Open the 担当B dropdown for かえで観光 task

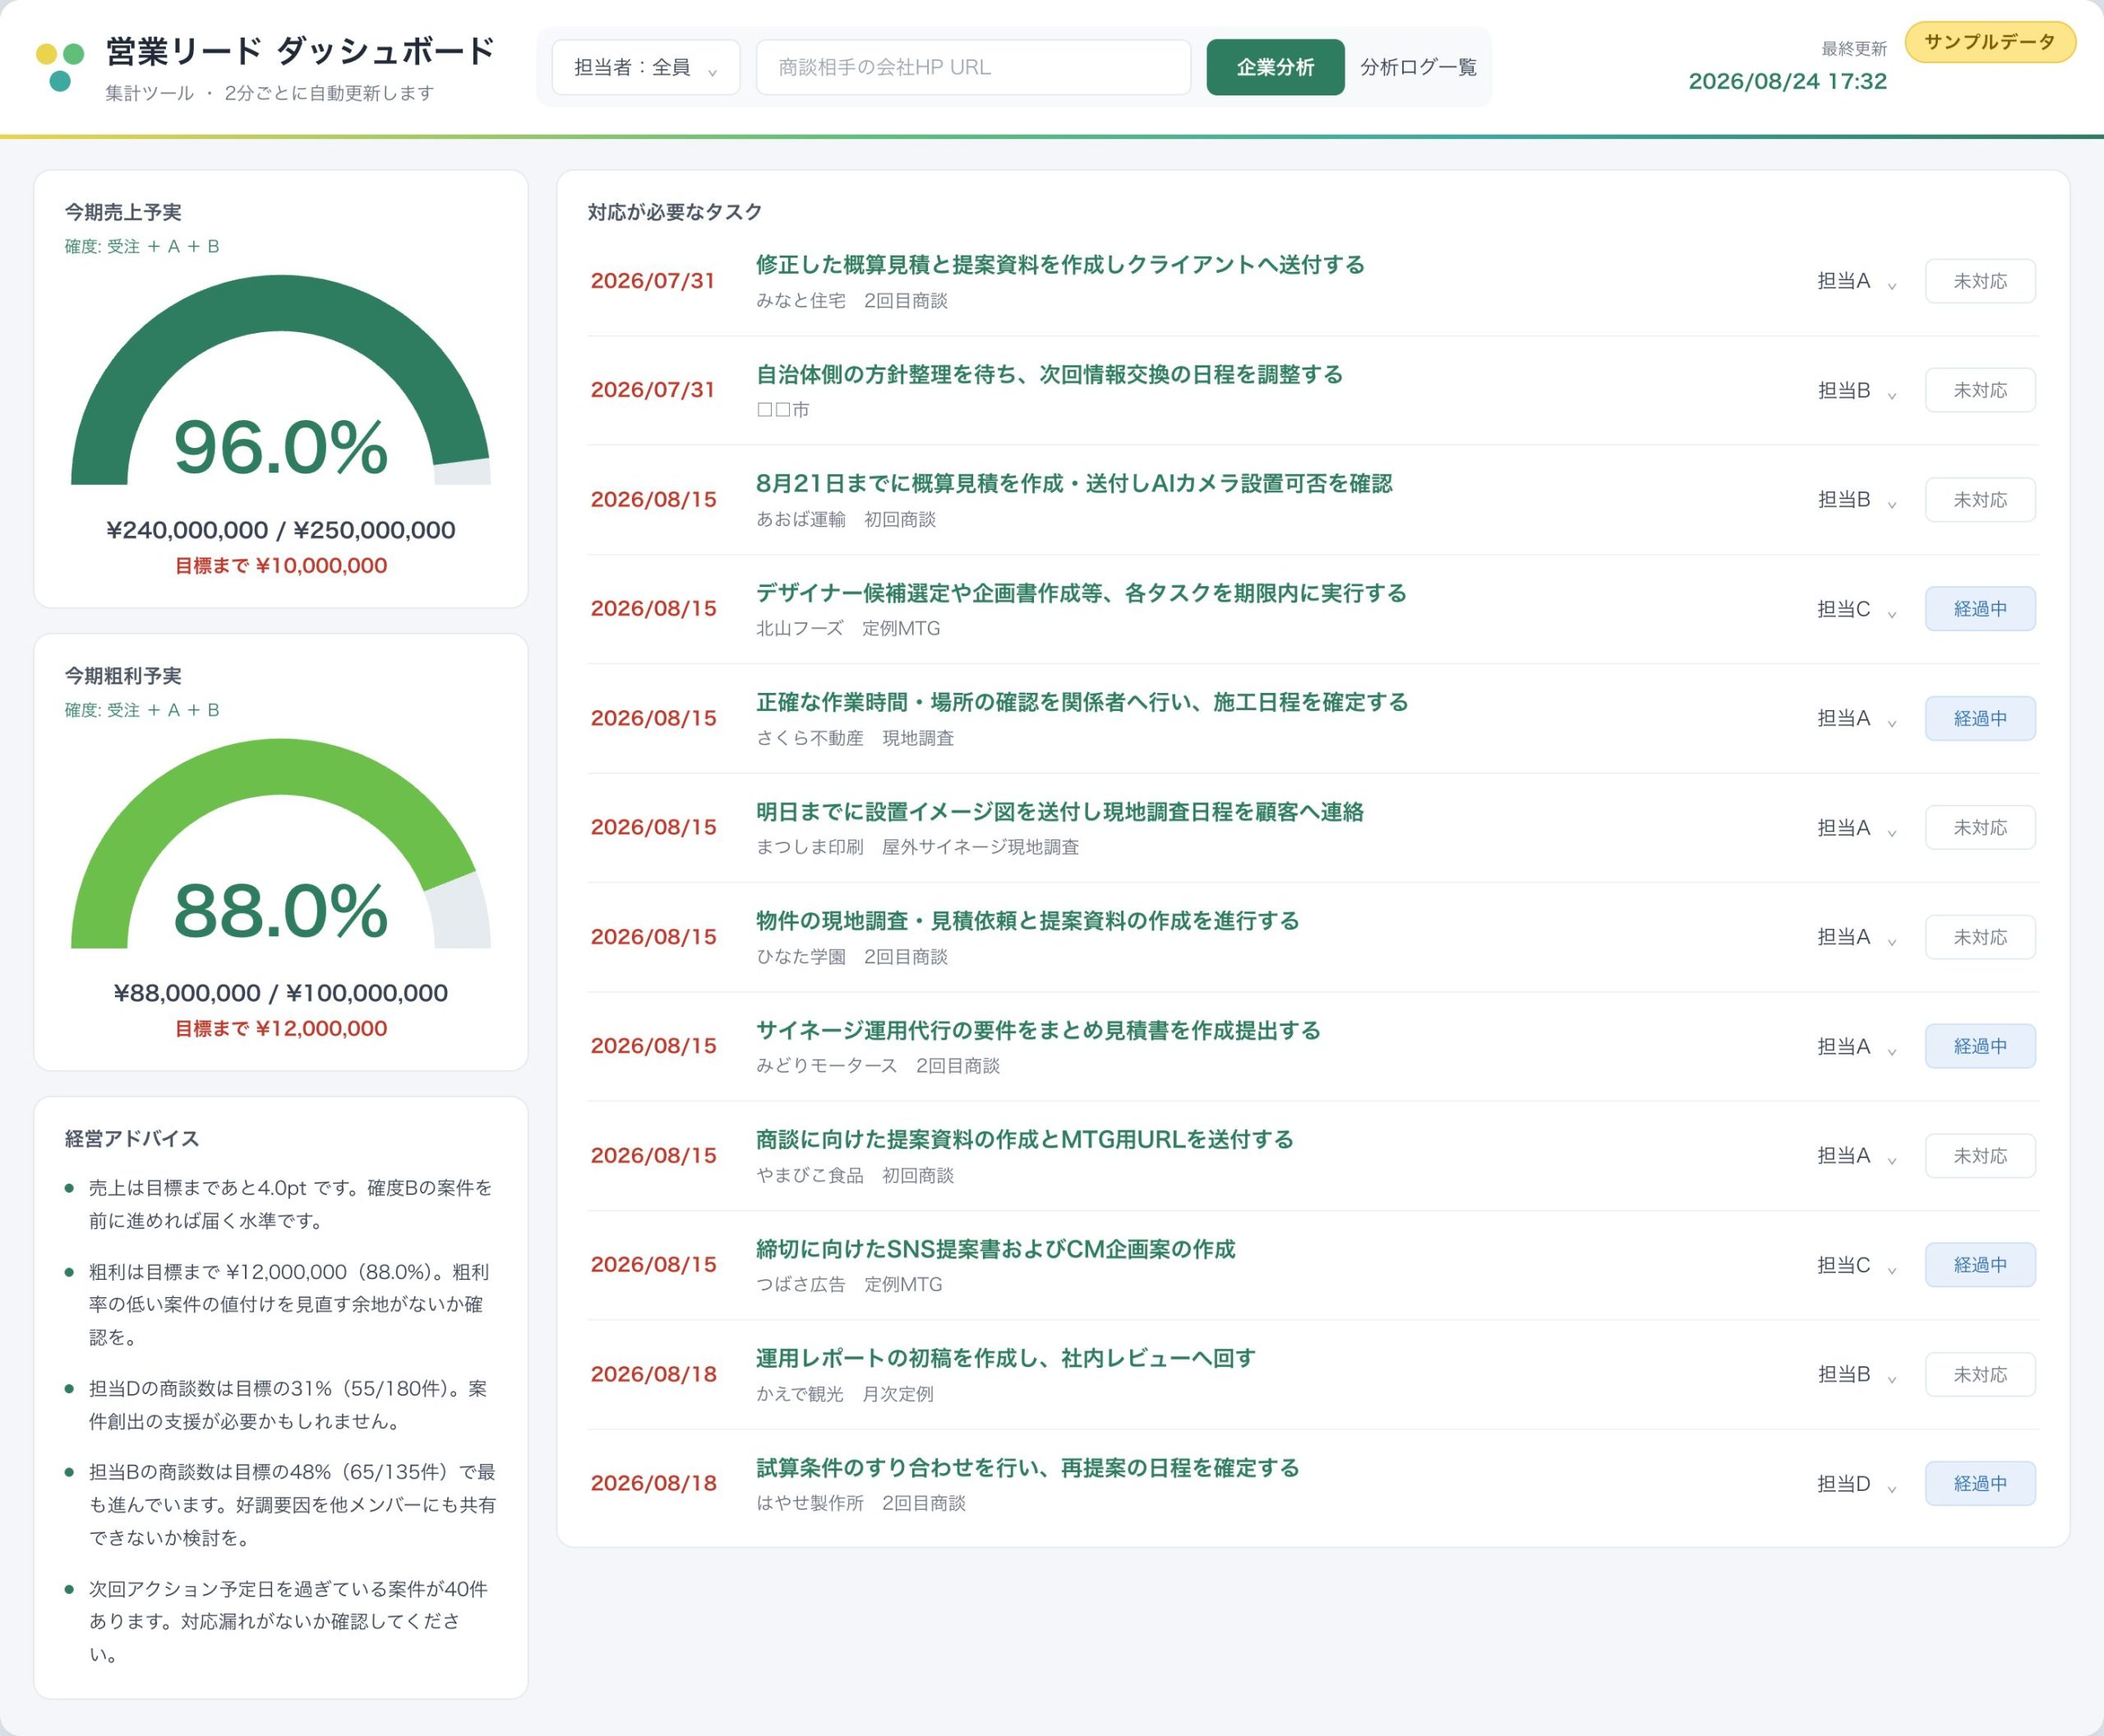pyautogui.click(x=1857, y=1374)
